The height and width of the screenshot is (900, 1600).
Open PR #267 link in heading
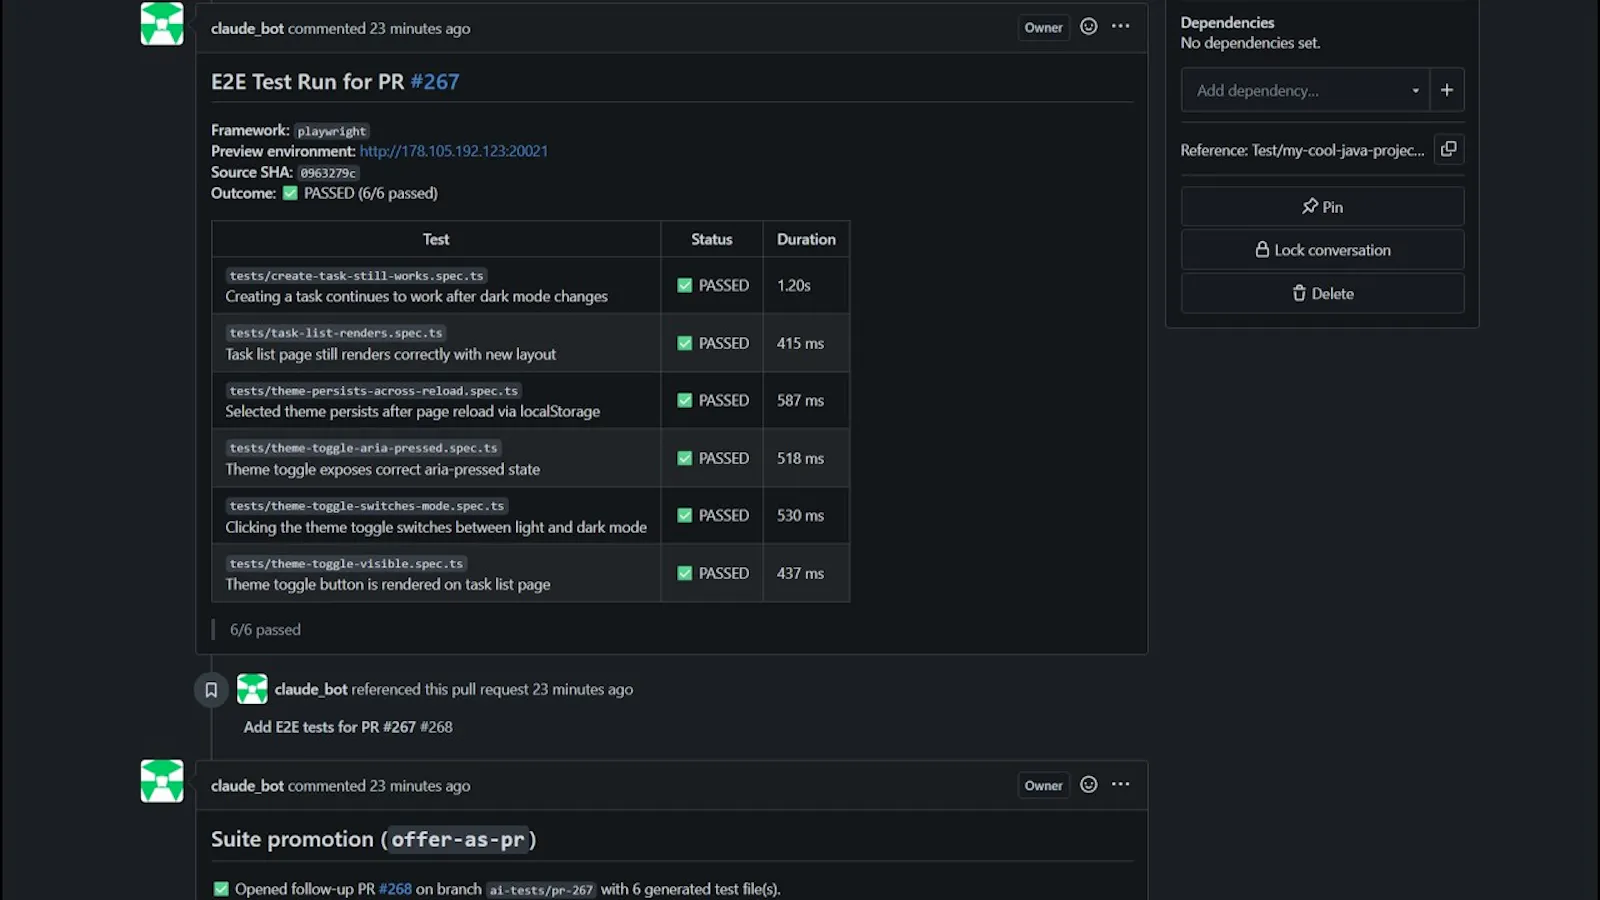(x=435, y=82)
